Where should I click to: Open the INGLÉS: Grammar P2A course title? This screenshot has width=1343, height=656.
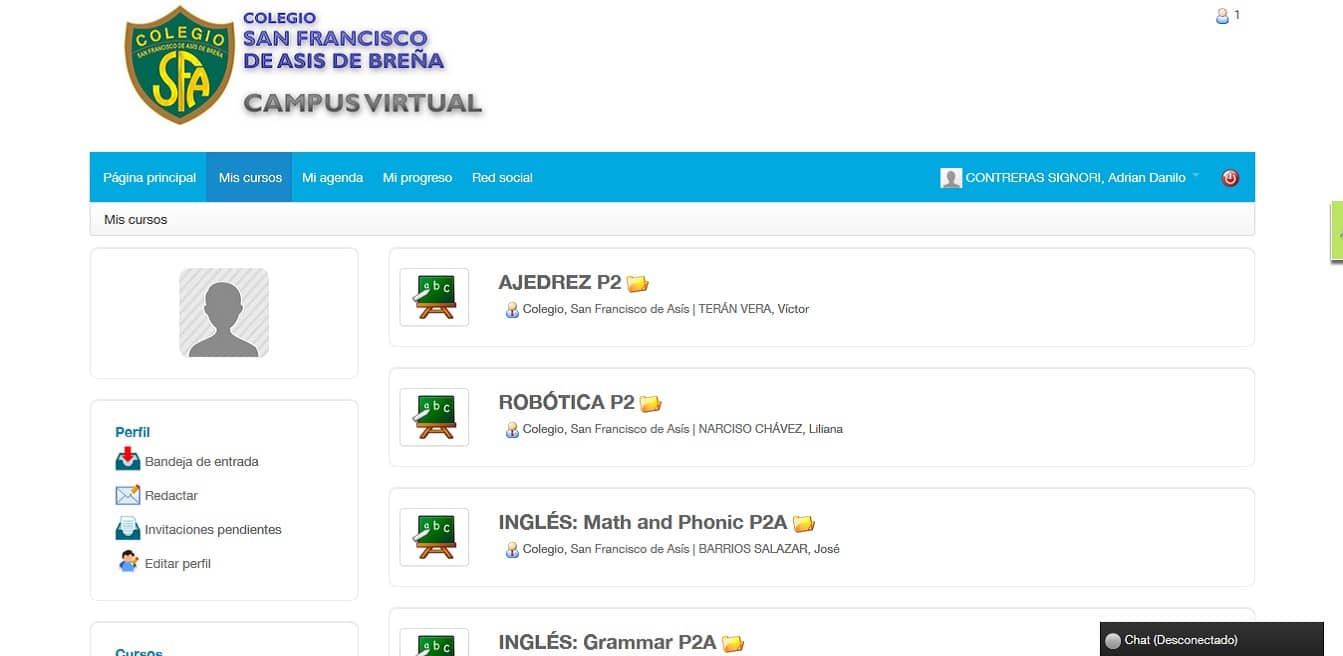[x=607, y=642]
